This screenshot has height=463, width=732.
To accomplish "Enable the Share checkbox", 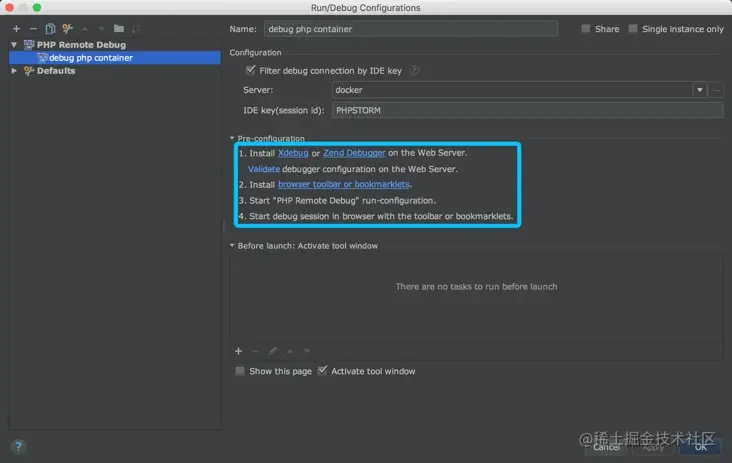I will [585, 29].
